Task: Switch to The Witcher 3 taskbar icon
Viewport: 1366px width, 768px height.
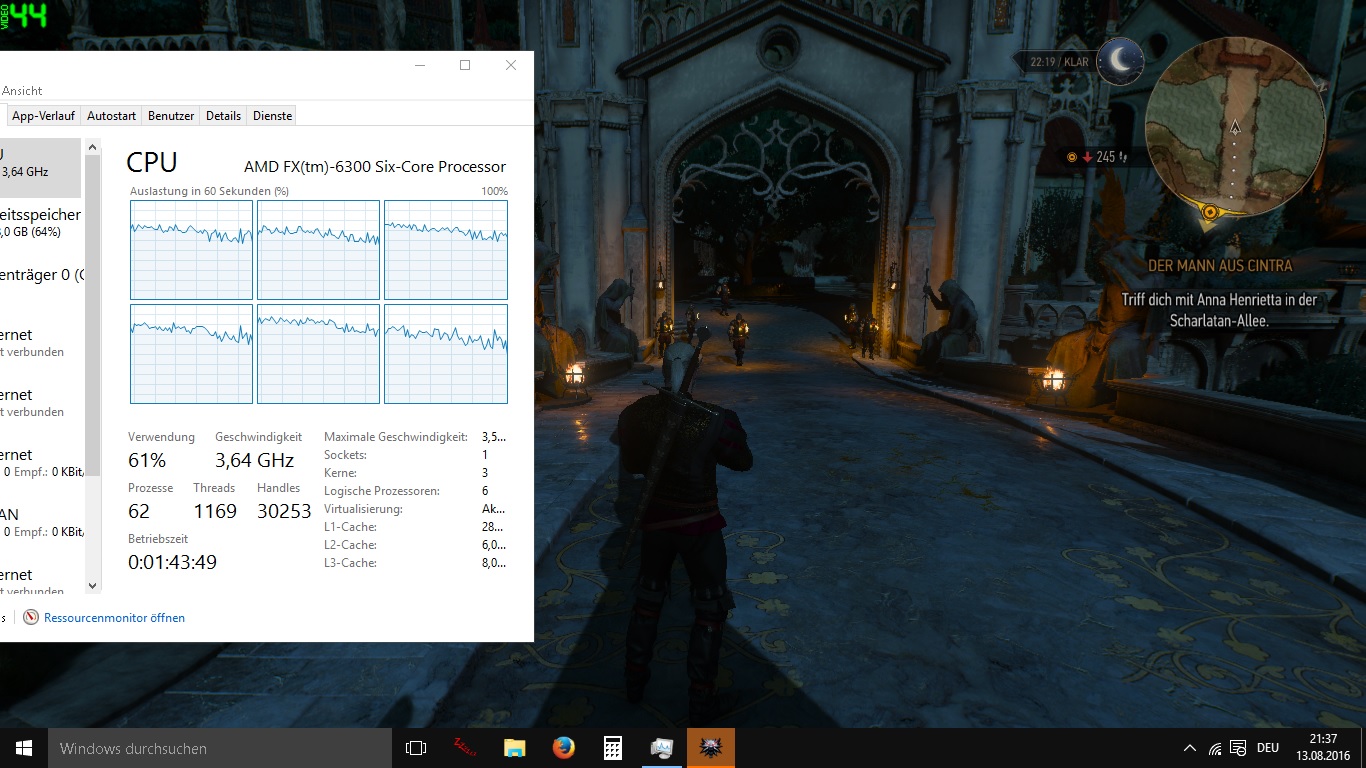Action: [x=710, y=748]
